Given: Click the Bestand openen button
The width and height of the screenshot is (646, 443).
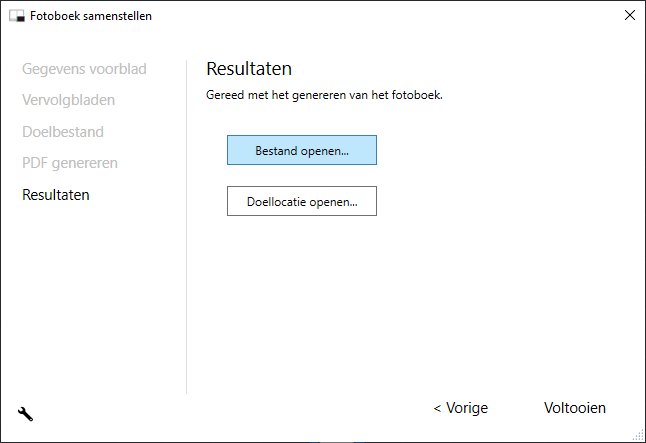Looking at the screenshot, I should [x=302, y=150].
